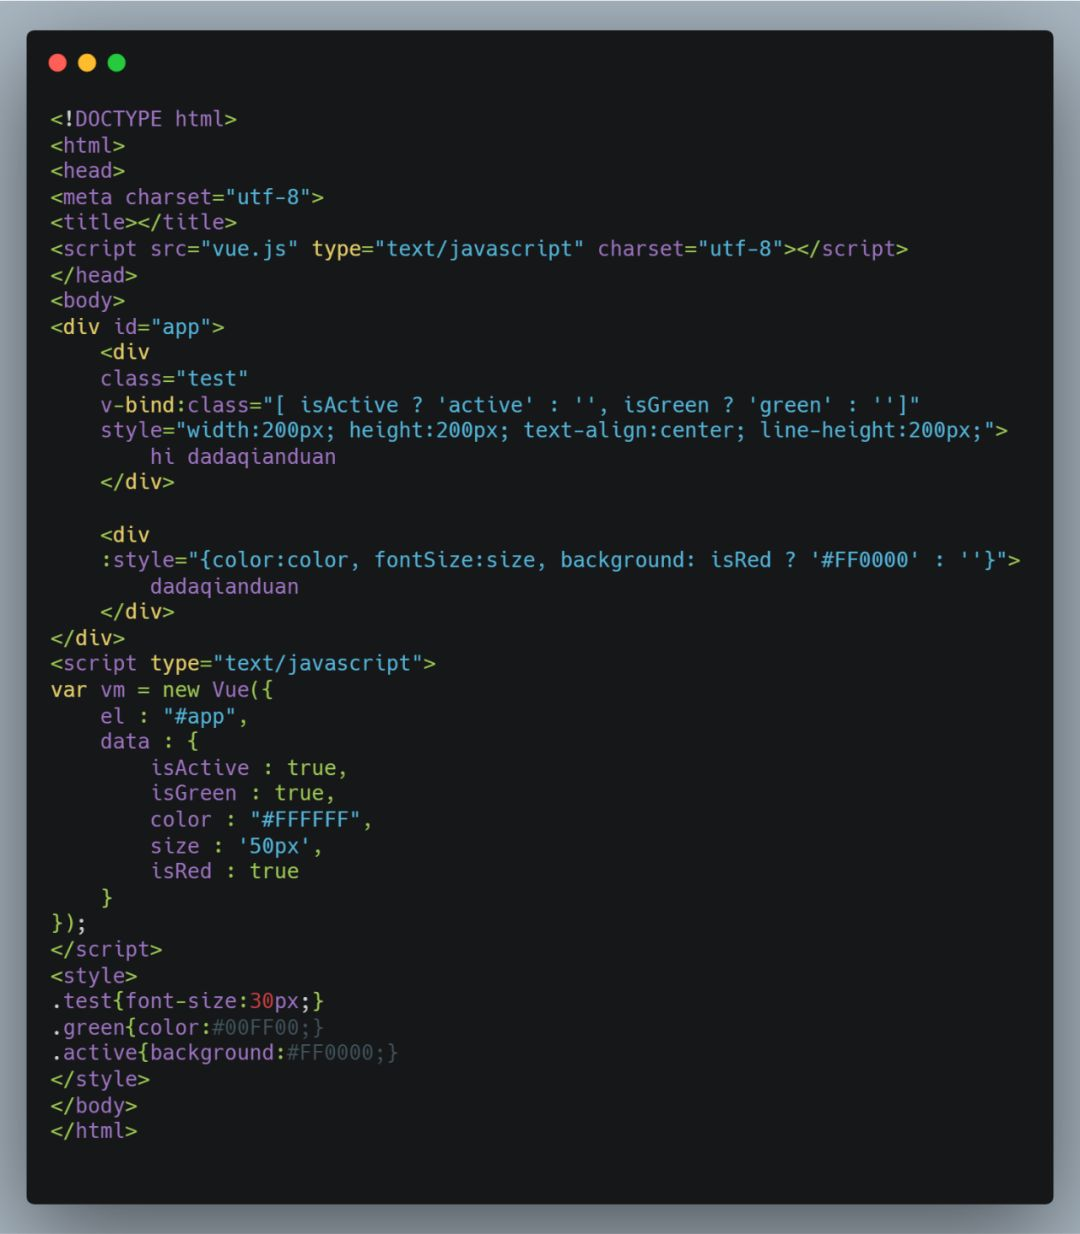Click the 'var vm = new Vue({' line
The image size is (1080, 1234).
point(162,690)
